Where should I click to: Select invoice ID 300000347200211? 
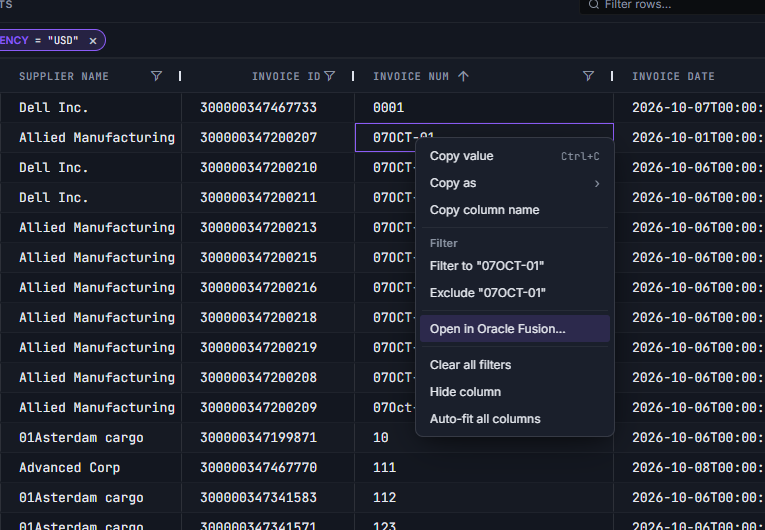268,198
